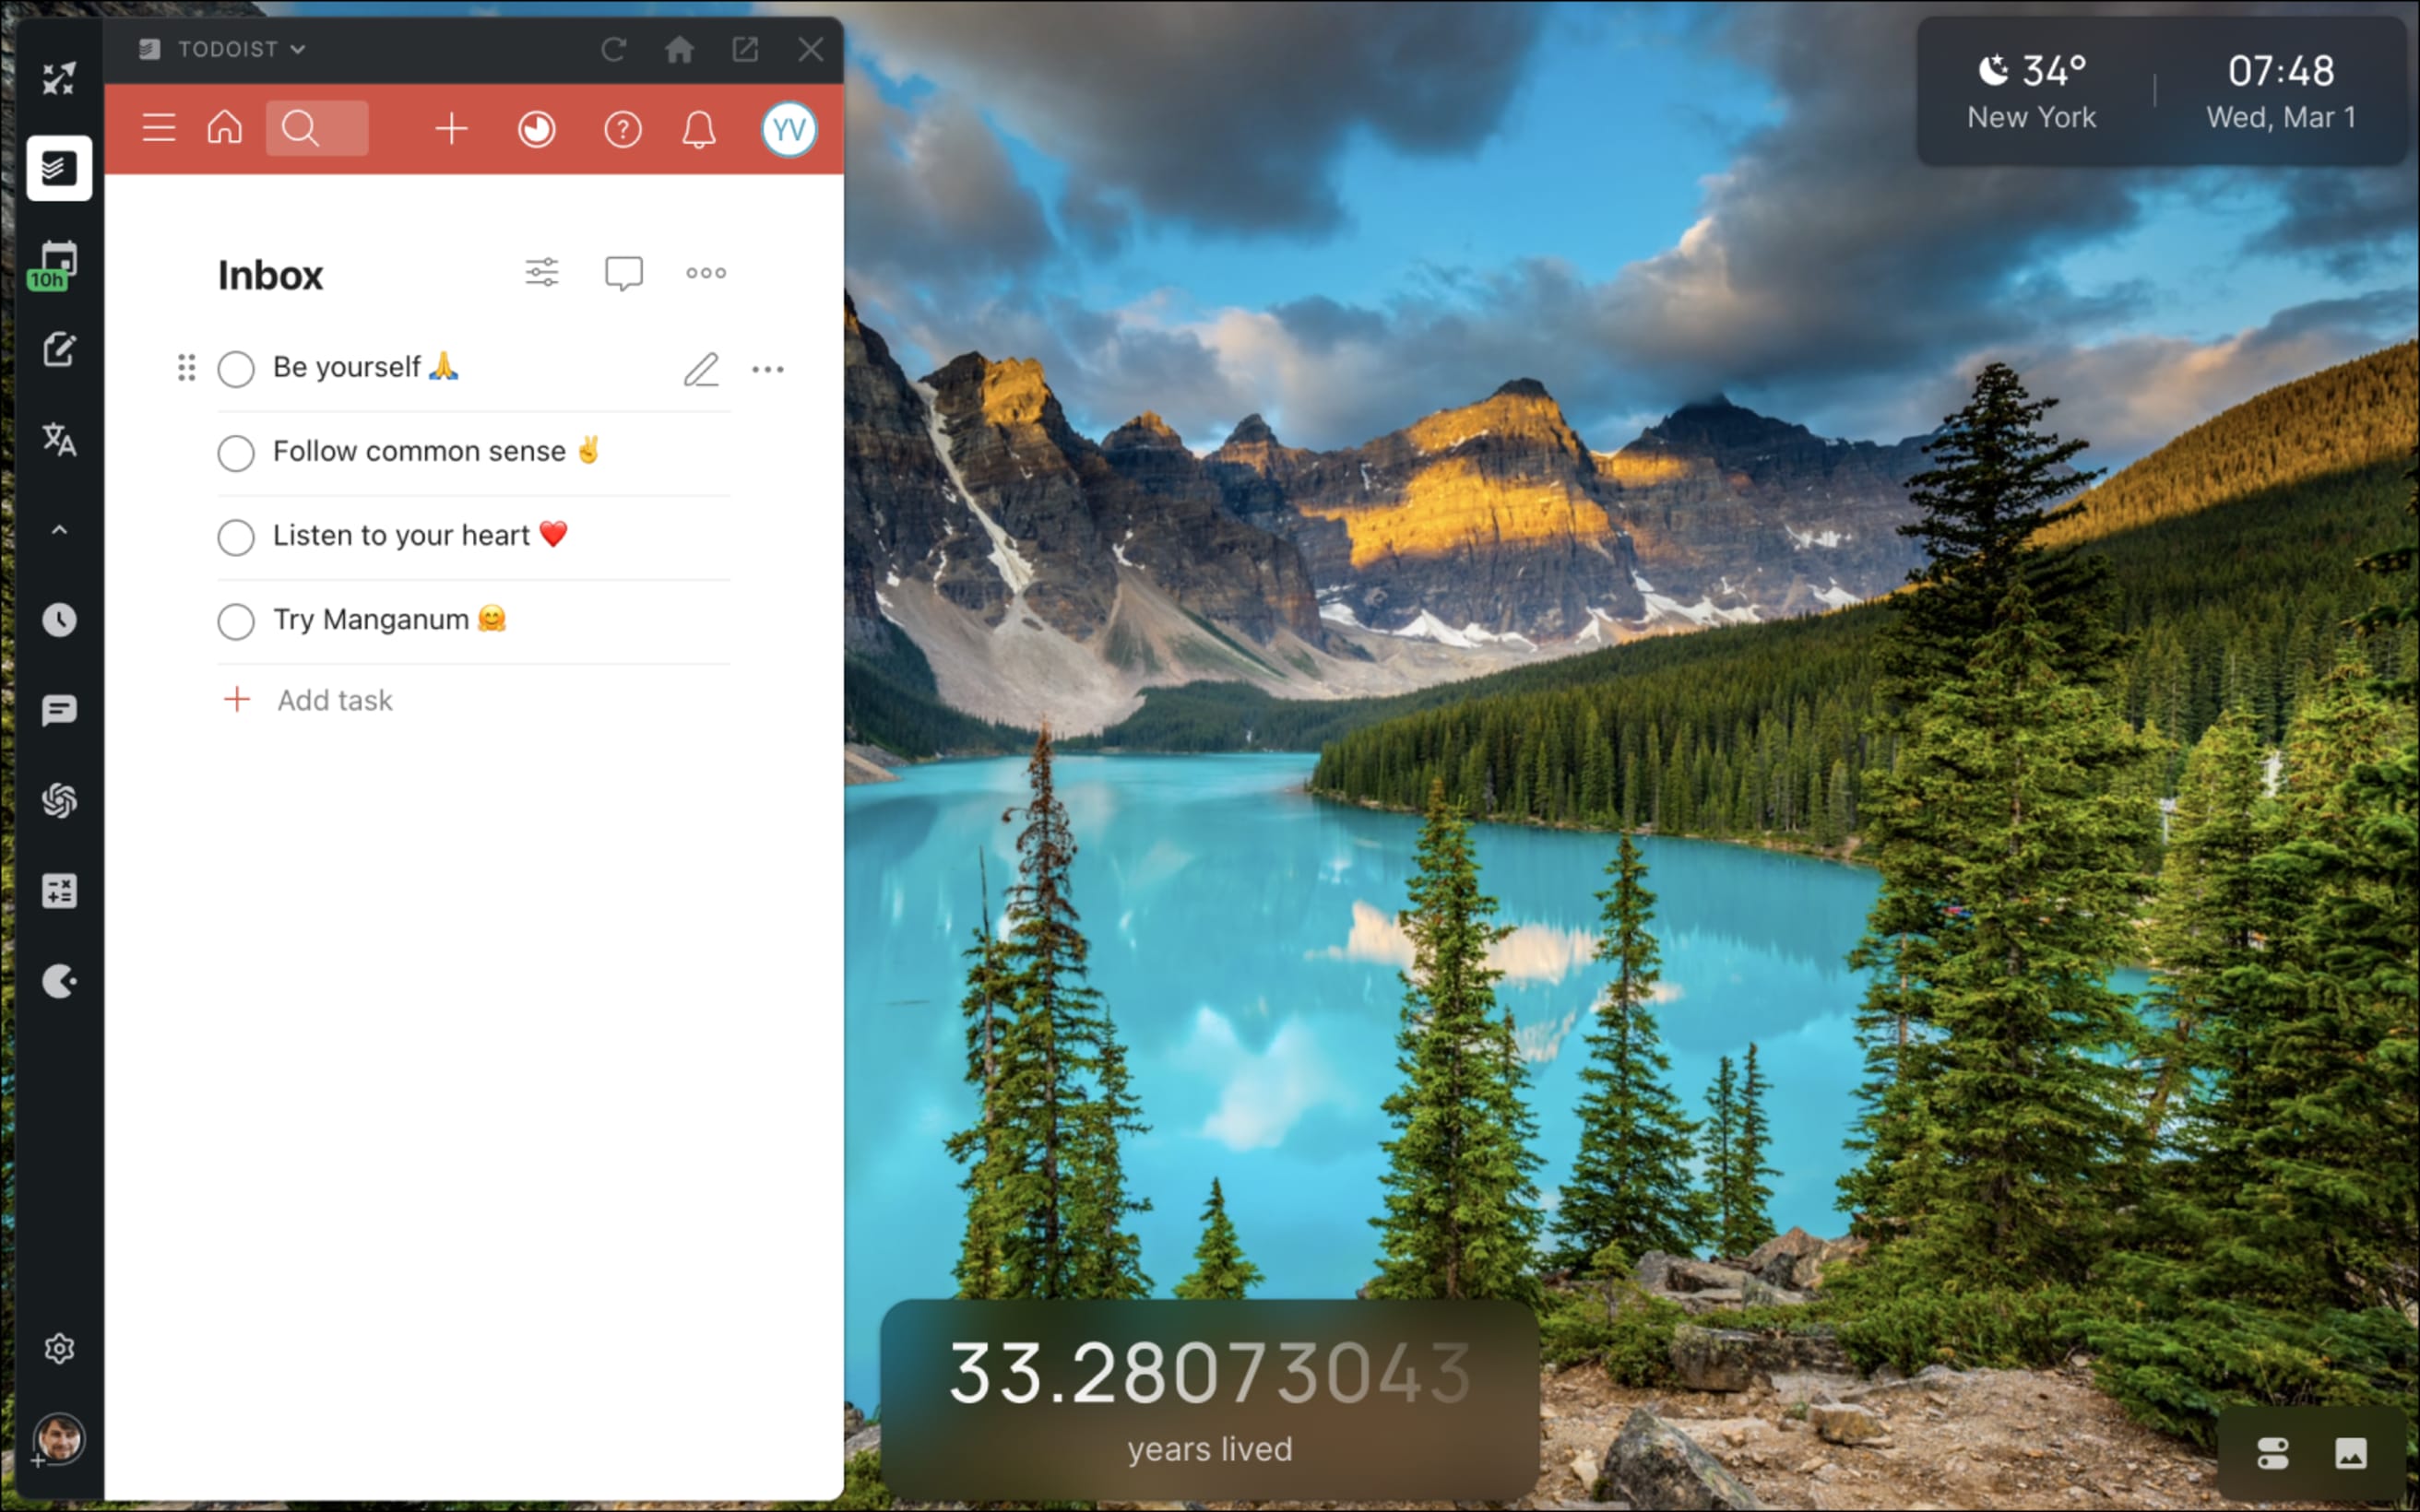2420x1512 pixels.
Task: Expand the Todoist hamburger menu
Action: pos(157,129)
